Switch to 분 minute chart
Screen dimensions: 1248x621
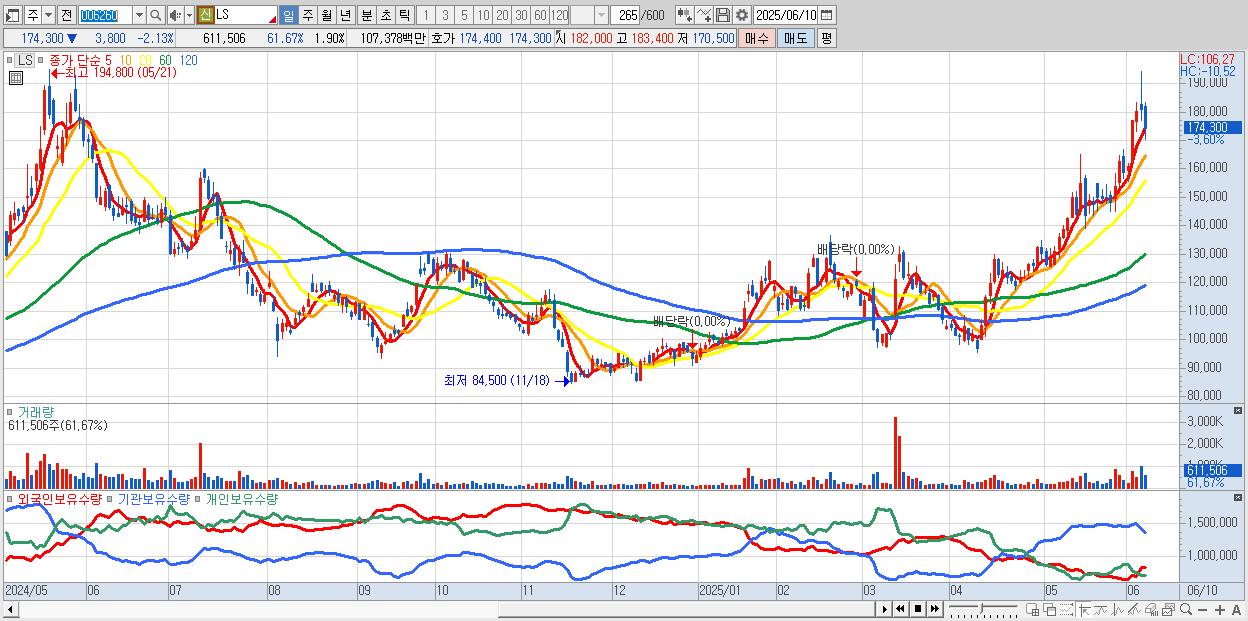pos(367,16)
